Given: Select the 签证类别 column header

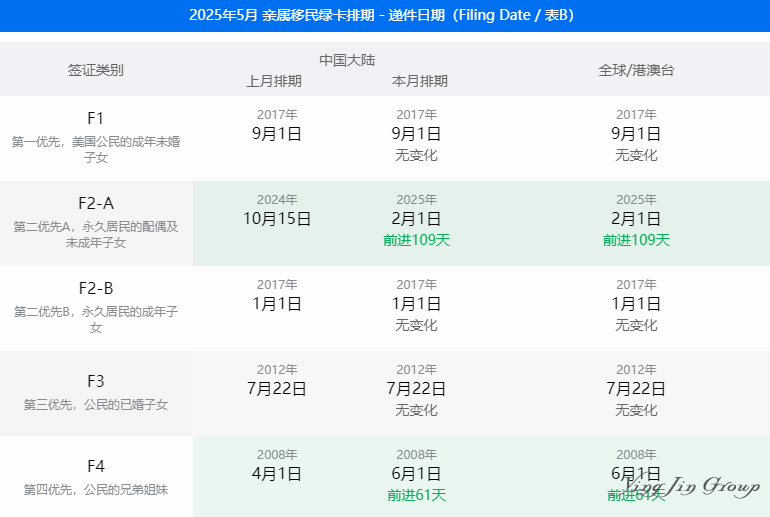Looking at the screenshot, I should [x=96, y=70].
